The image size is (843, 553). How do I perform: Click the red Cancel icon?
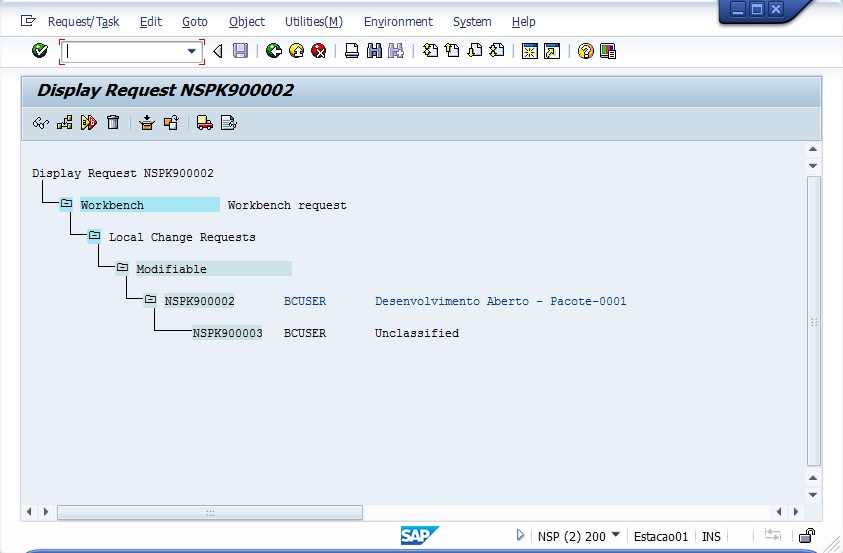(318, 51)
